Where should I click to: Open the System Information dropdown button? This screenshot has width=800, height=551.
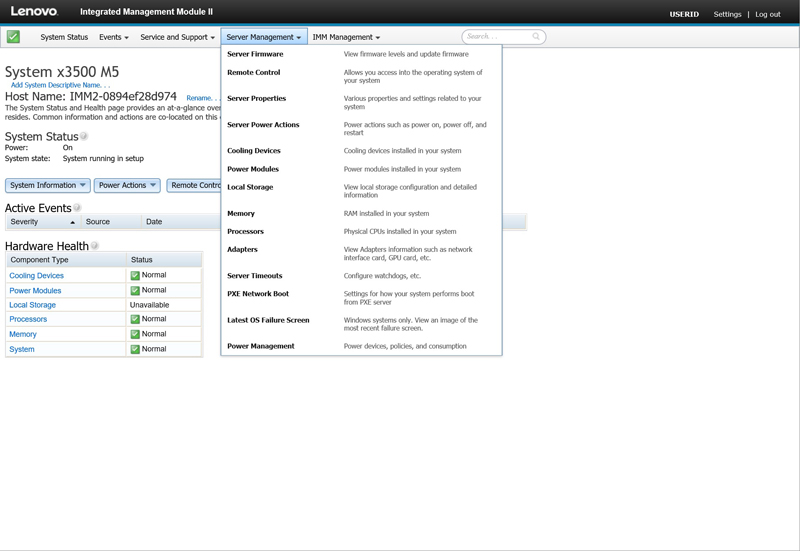pos(48,185)
